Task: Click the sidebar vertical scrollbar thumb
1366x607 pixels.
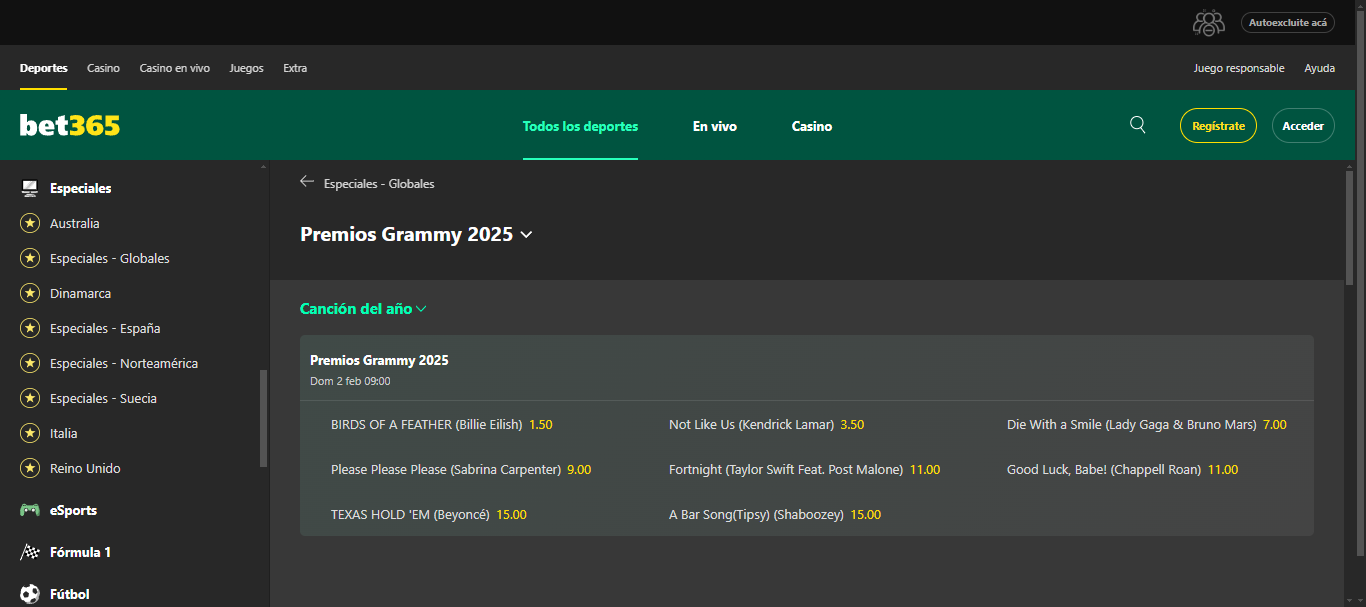Action: pyautogui.click(x=264, y=418)
